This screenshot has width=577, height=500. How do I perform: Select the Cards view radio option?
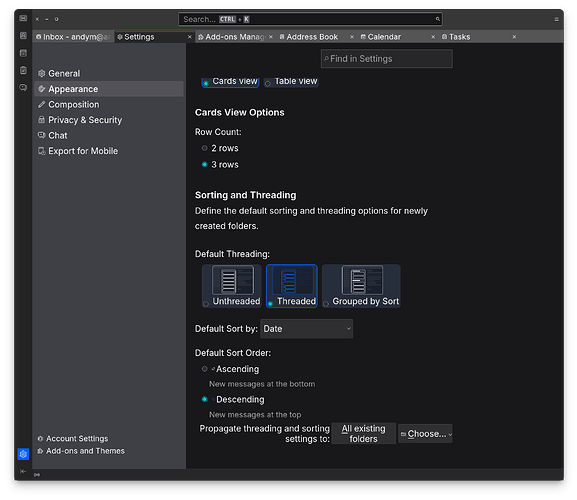pyautogui.click(x=206, y=84)
